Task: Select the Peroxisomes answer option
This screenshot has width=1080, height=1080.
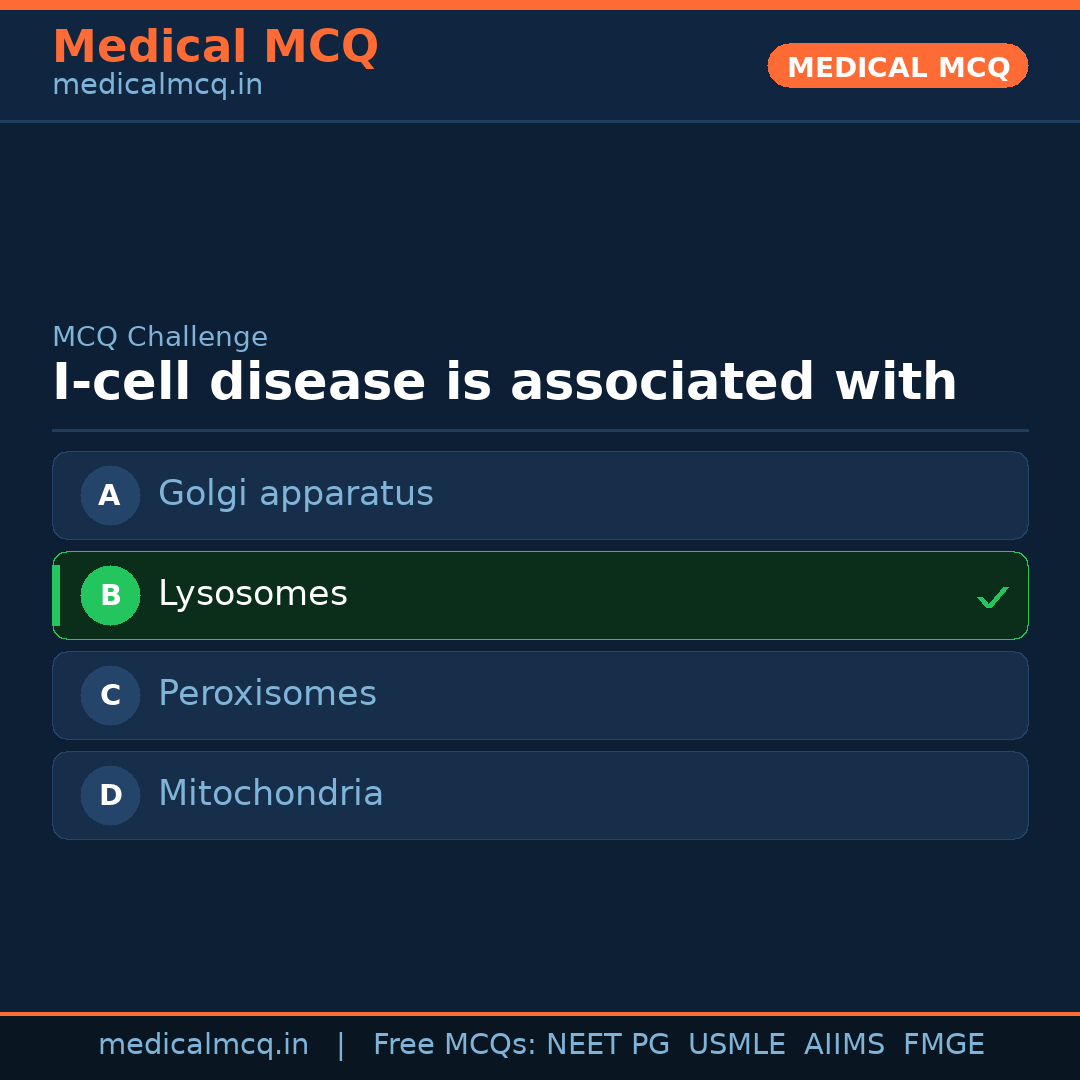Action: click(540, 695)
